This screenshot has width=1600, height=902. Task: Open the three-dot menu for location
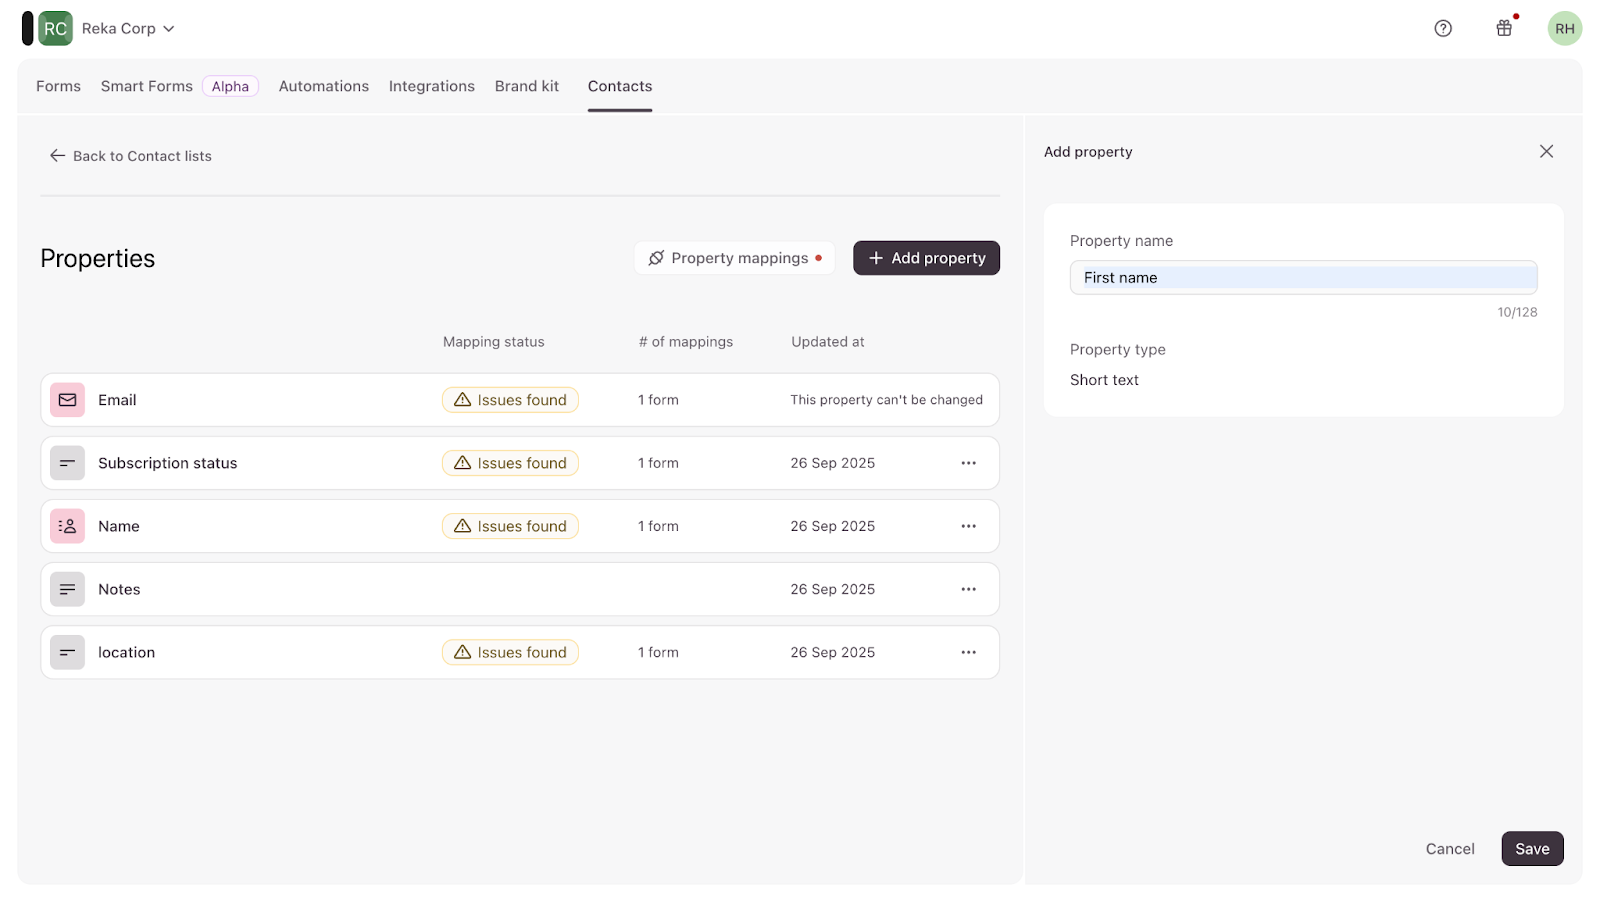tap(968, 652)
